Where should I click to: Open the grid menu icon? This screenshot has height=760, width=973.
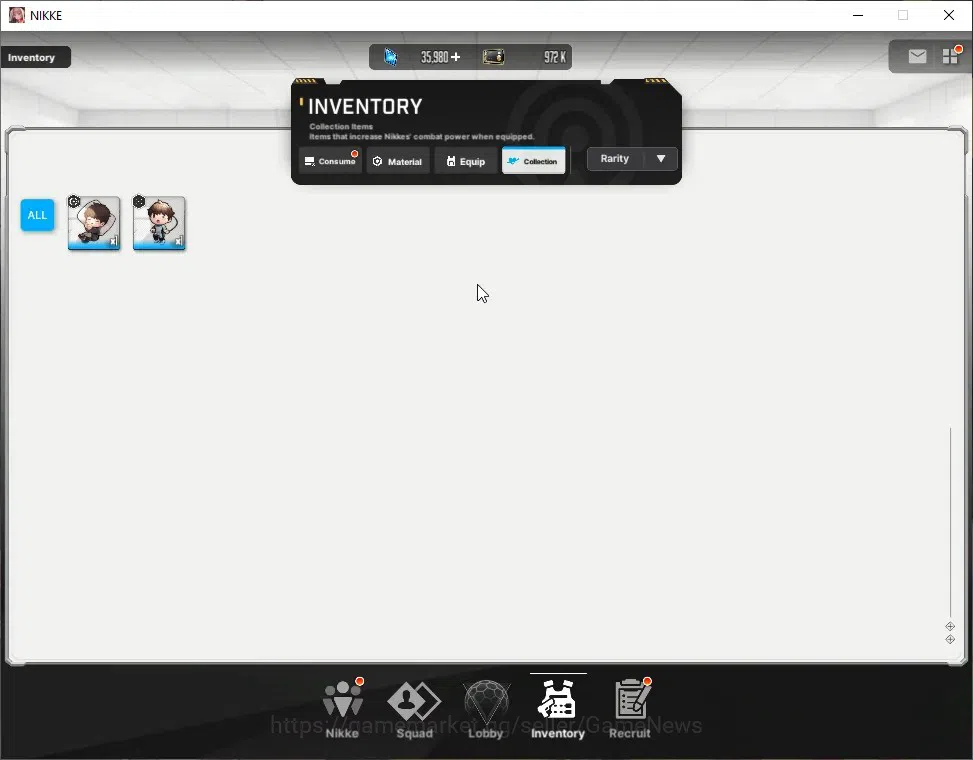[951, 56]
